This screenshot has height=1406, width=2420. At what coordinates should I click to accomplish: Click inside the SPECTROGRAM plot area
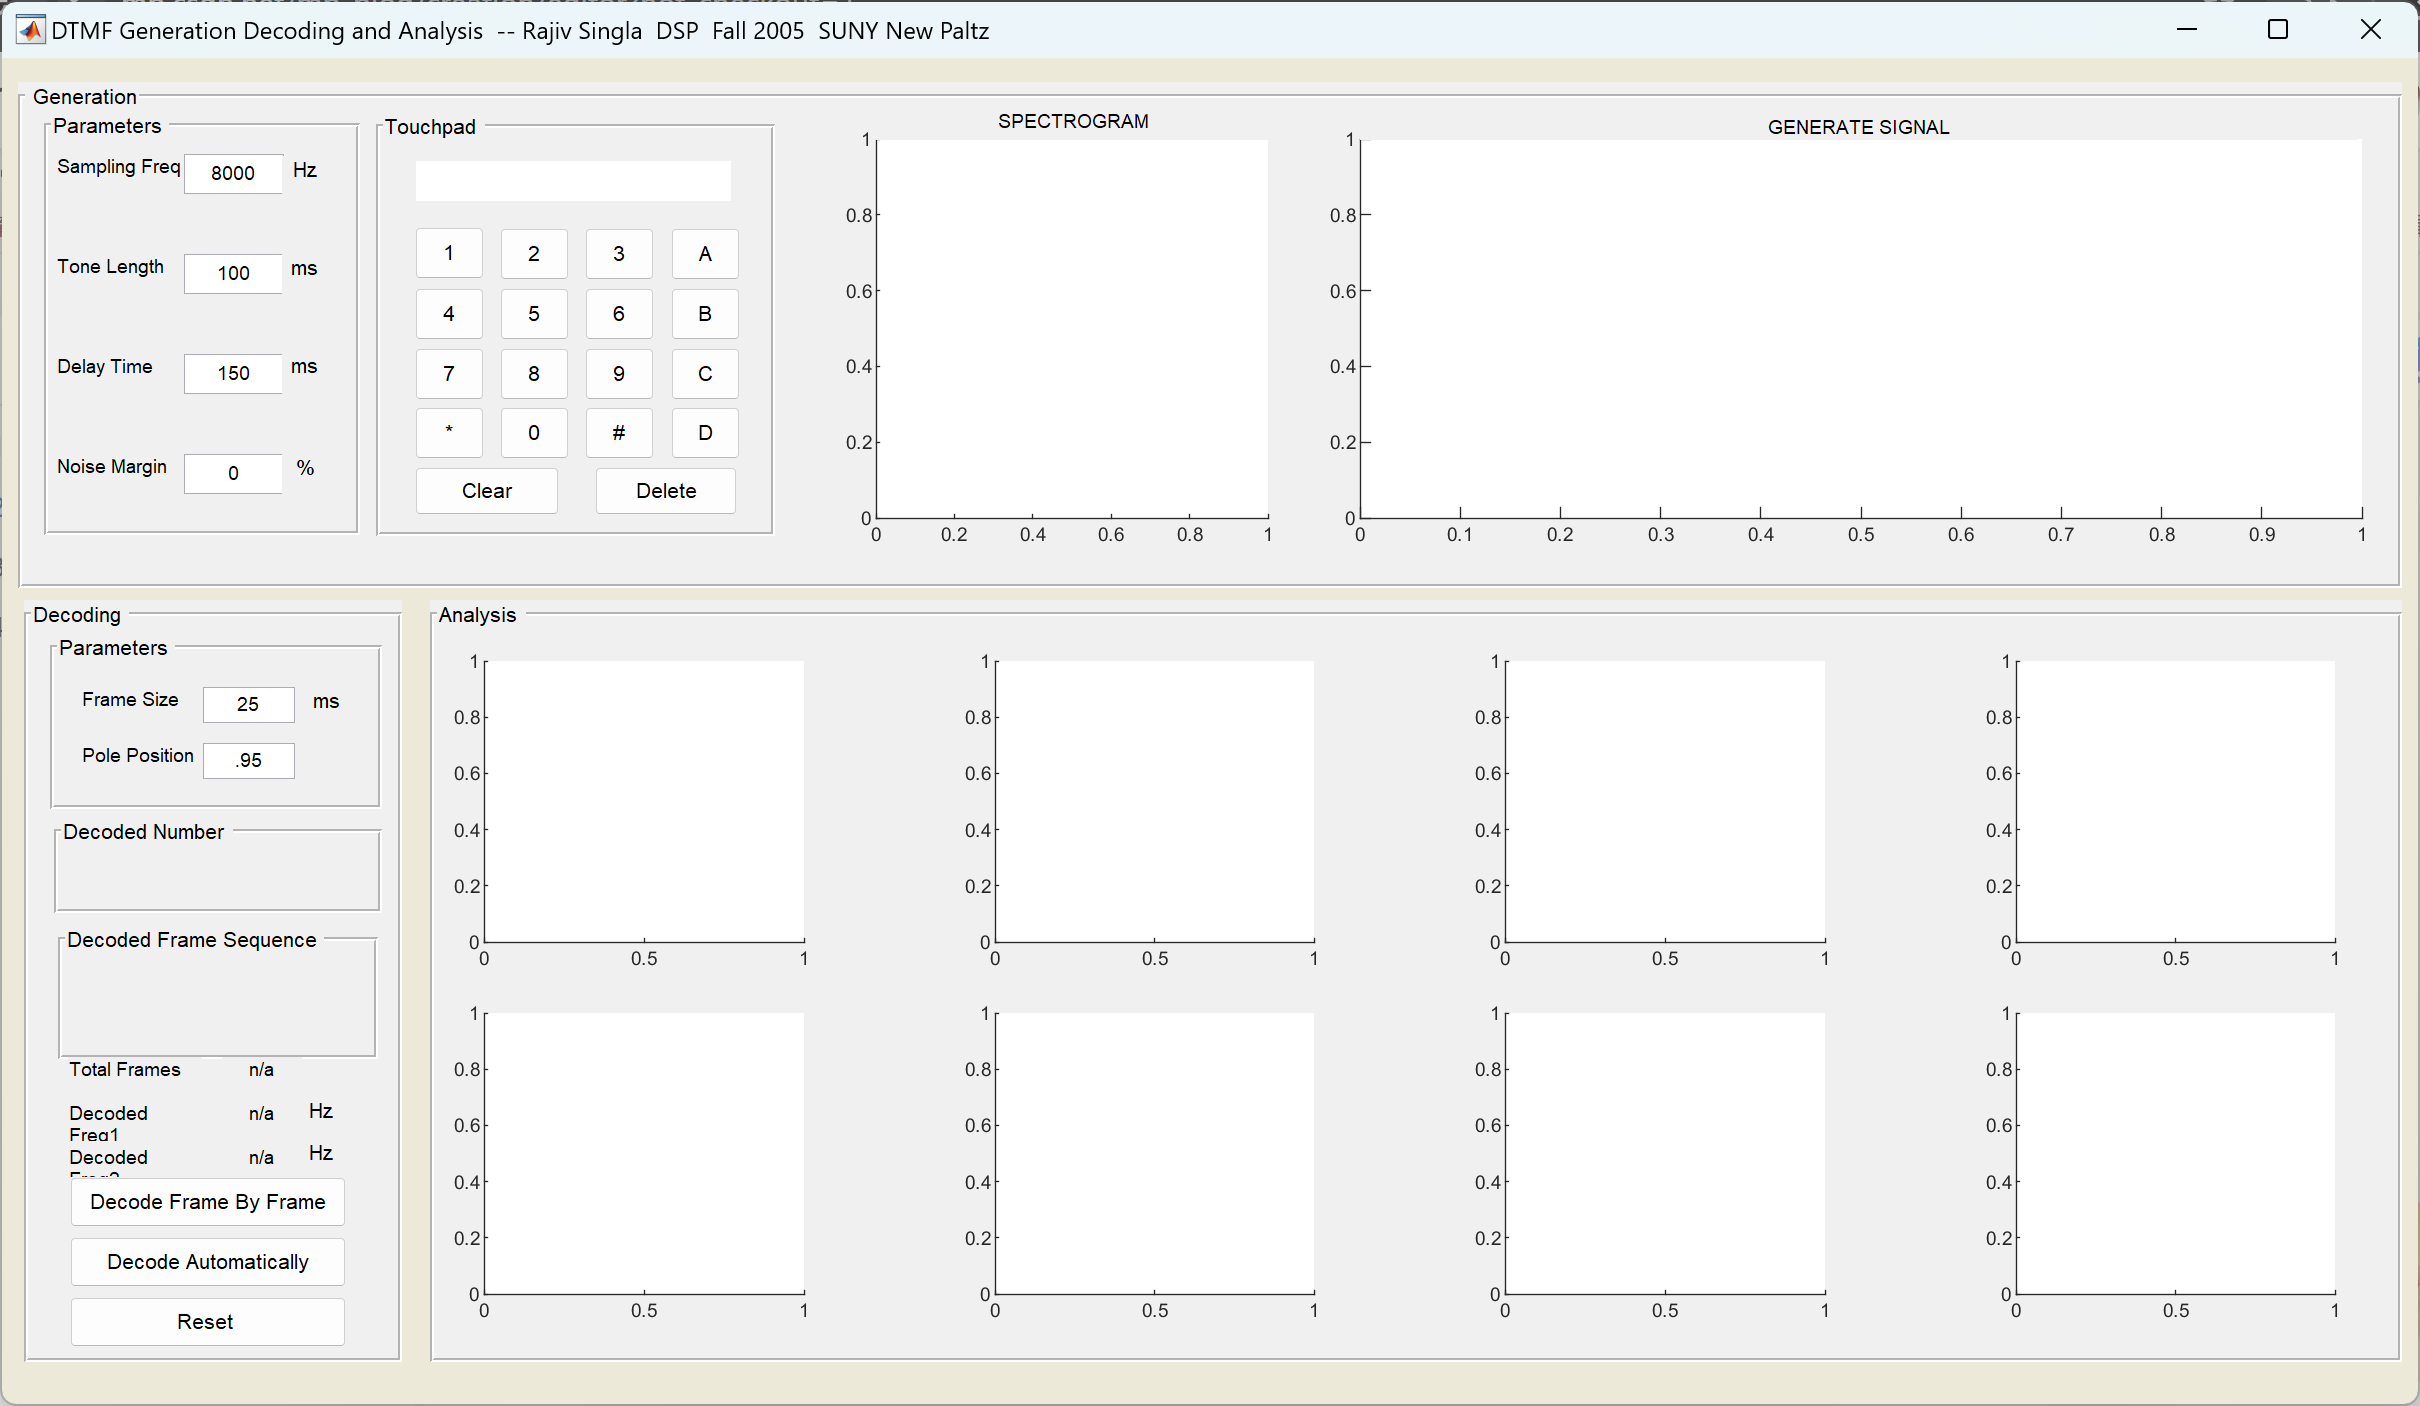click(x=1072, y=328)
